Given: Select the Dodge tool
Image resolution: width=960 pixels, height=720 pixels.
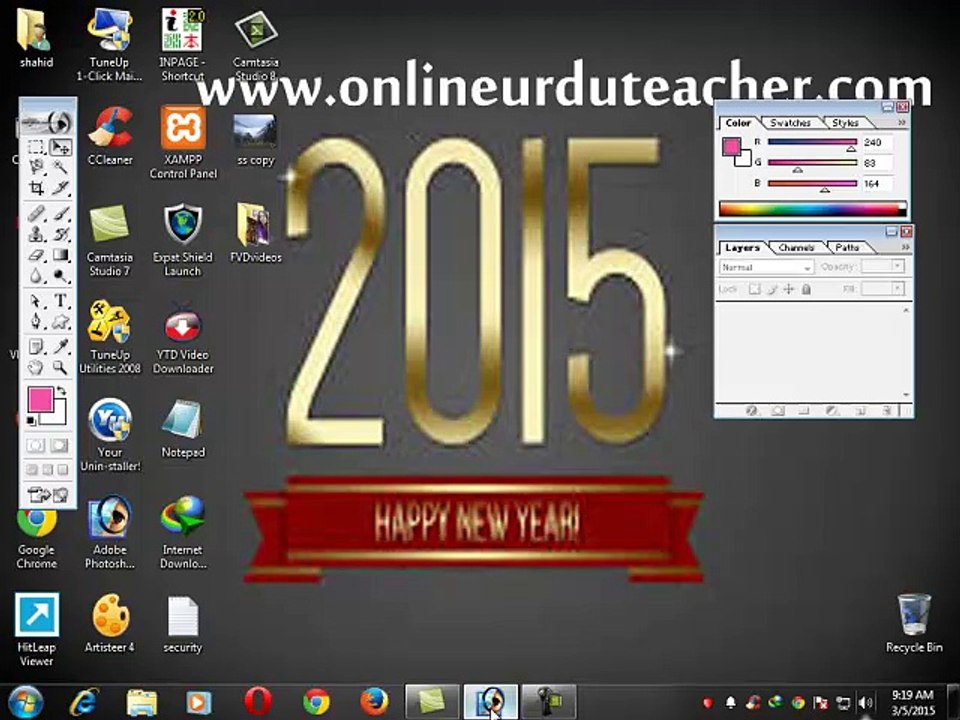Looking at the screenshot, I should point(61,276).
